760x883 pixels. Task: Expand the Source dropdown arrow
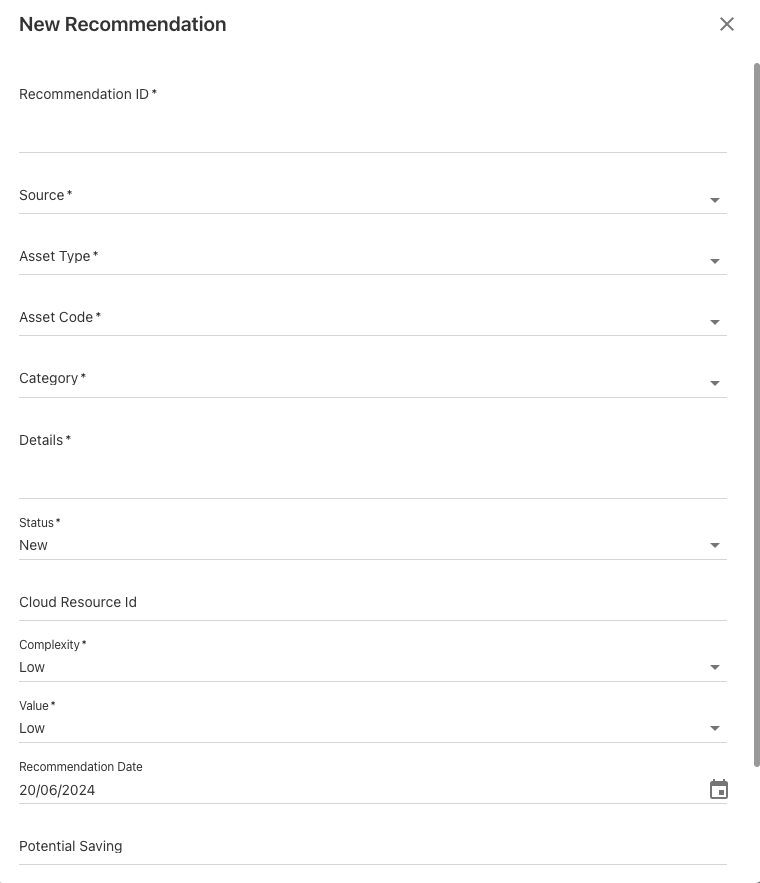pyautogui.click(x=715, y=200)
